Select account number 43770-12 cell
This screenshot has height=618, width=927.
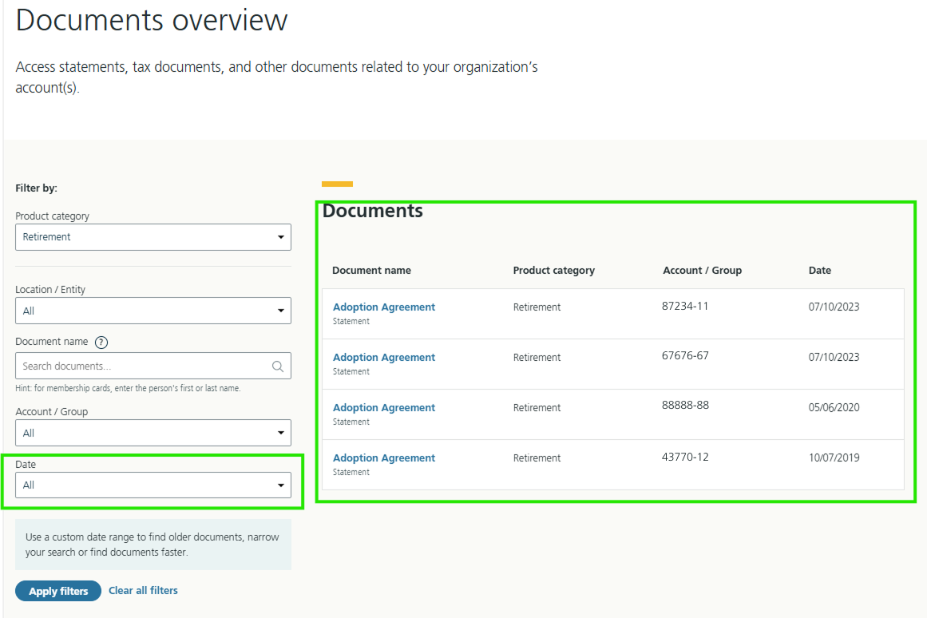tap(685, 457)
